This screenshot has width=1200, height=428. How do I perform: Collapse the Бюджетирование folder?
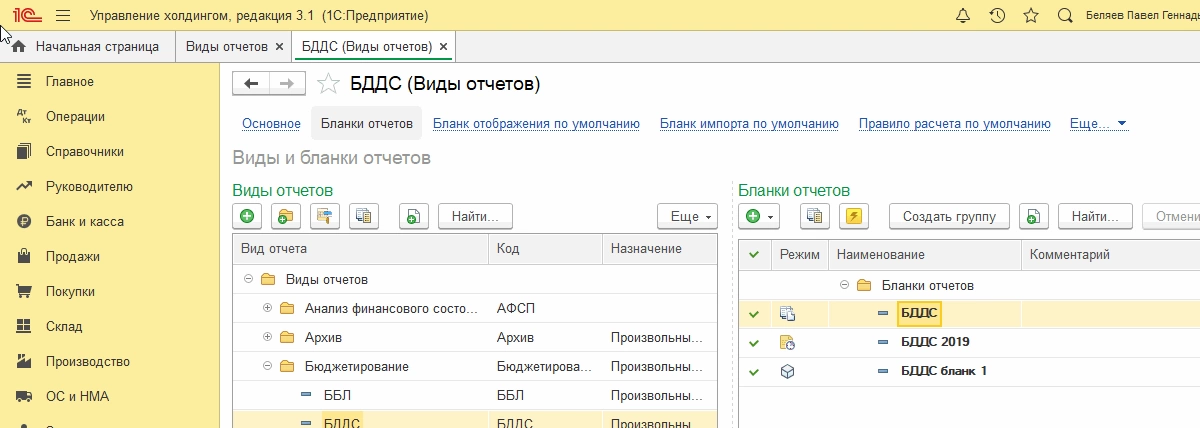coord(267,366)
